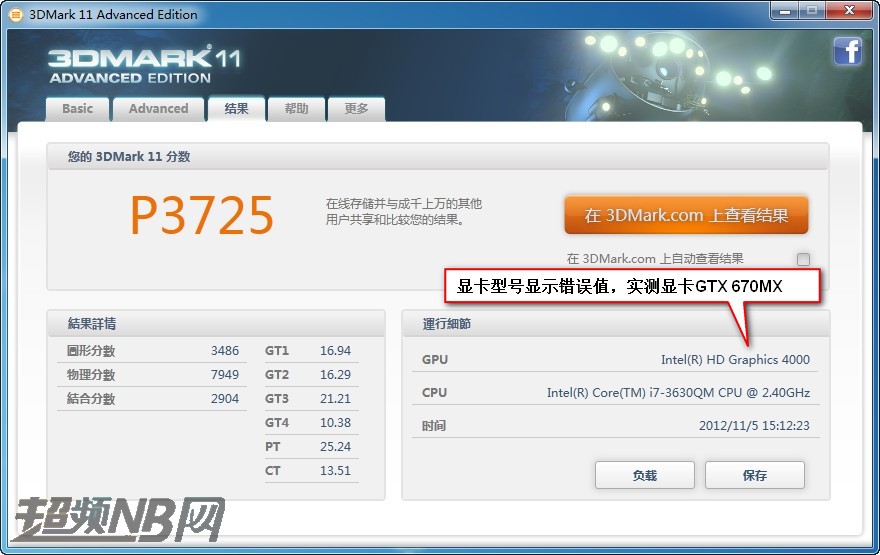Close the 3DMark 11 window

[x=849, y=11]
